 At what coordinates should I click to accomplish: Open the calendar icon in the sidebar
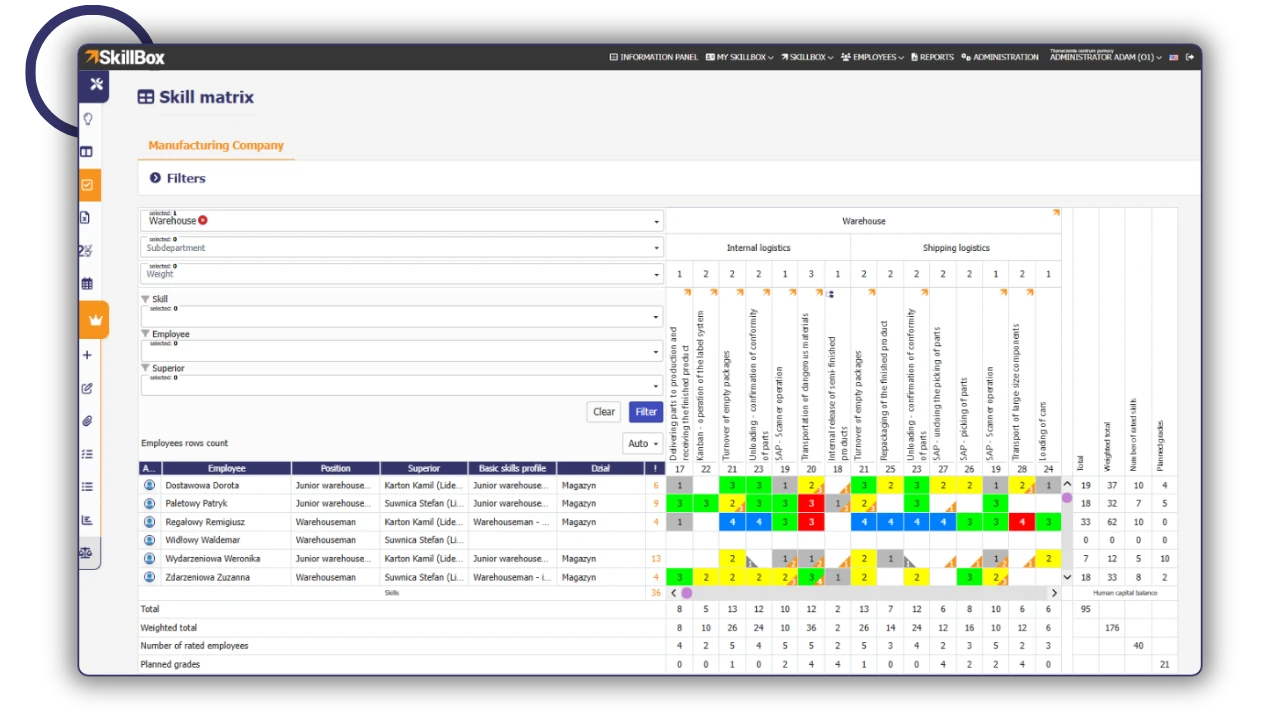pyautogui.click(x=87, y=284)
